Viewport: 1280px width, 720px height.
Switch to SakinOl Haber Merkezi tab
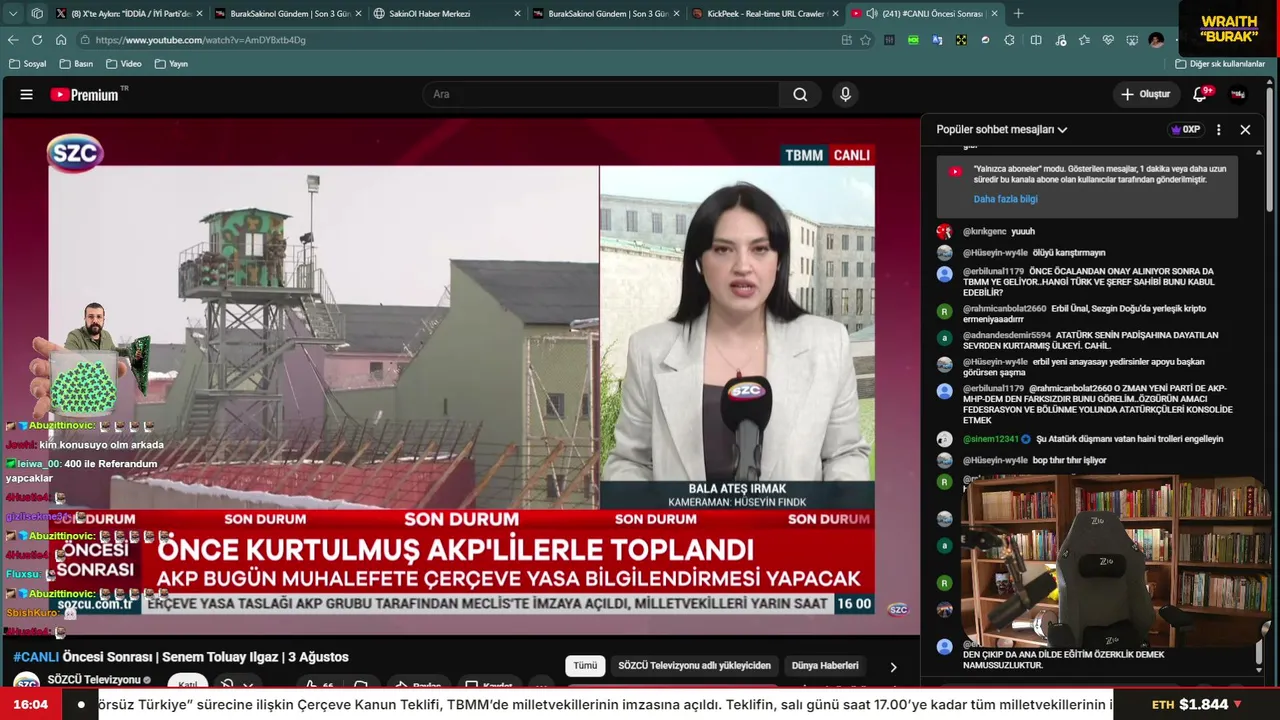click(x=446, y=13)
